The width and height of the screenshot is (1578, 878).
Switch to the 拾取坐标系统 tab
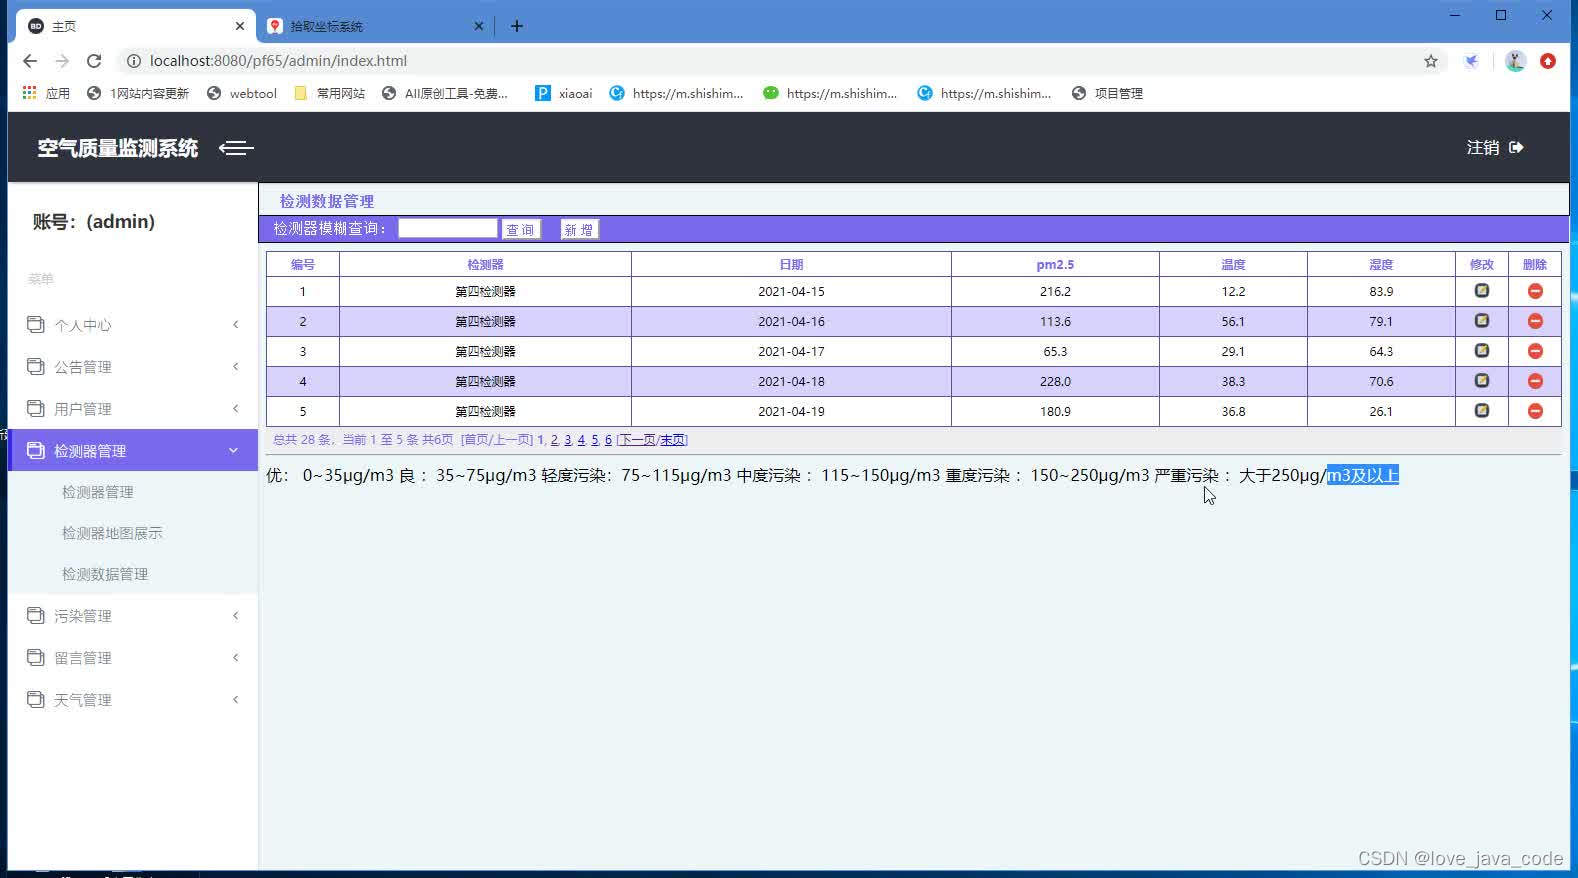pos(374,26)
